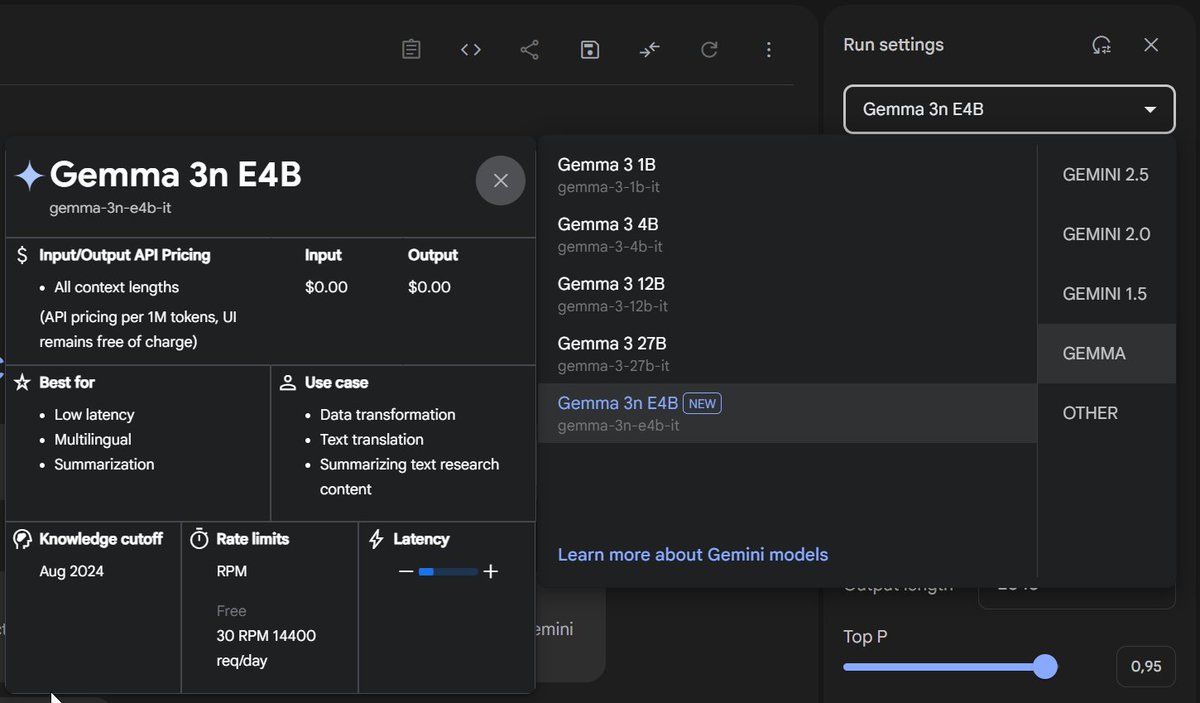Screen dimensions: 1200x703
Task: Click the latency plus sign
Action: 490,572
